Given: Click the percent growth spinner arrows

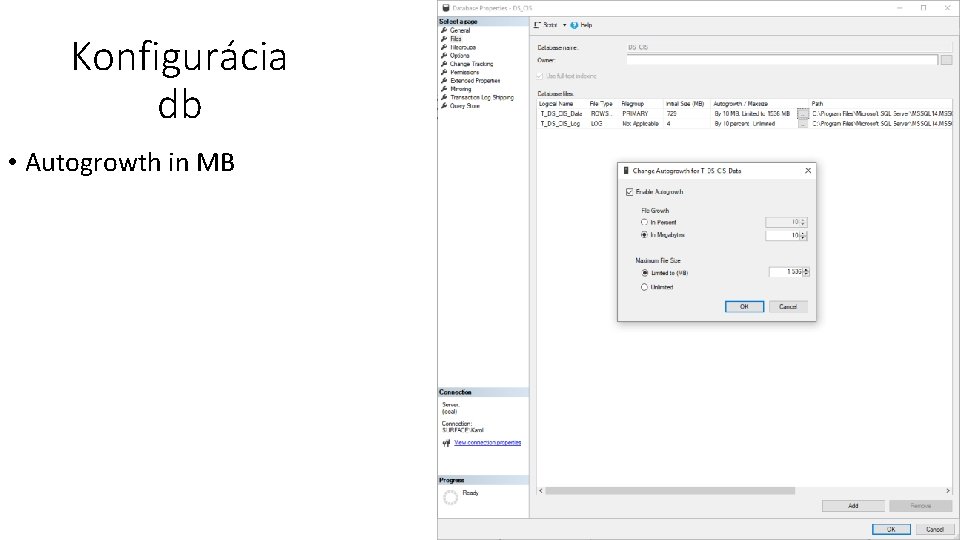Looking at the screenshot, I should [x=803, y=222].
